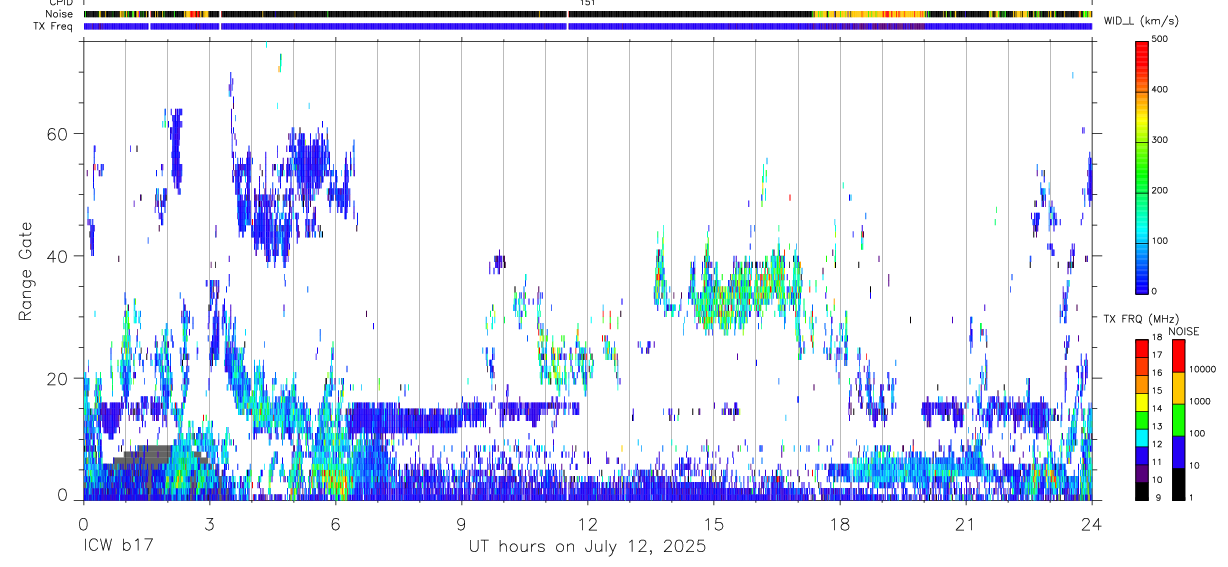Click the 21 tick on UT hours axis
The width and height of the screenshot is (1228, 567).
coord(965,523)
